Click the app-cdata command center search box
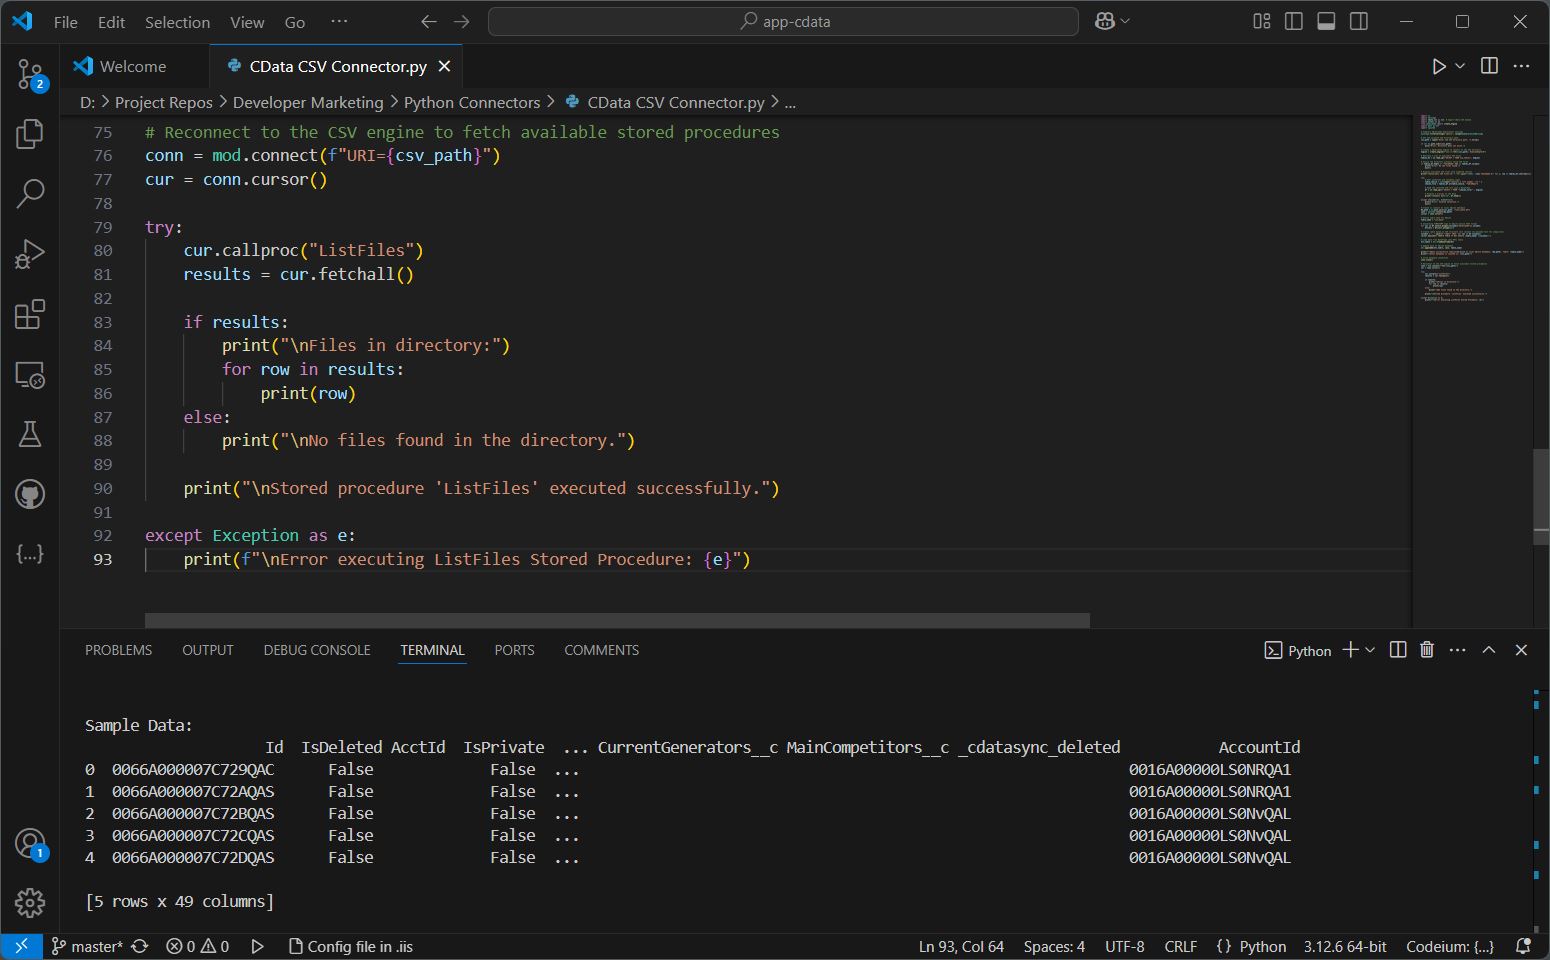 coord(783,21)
